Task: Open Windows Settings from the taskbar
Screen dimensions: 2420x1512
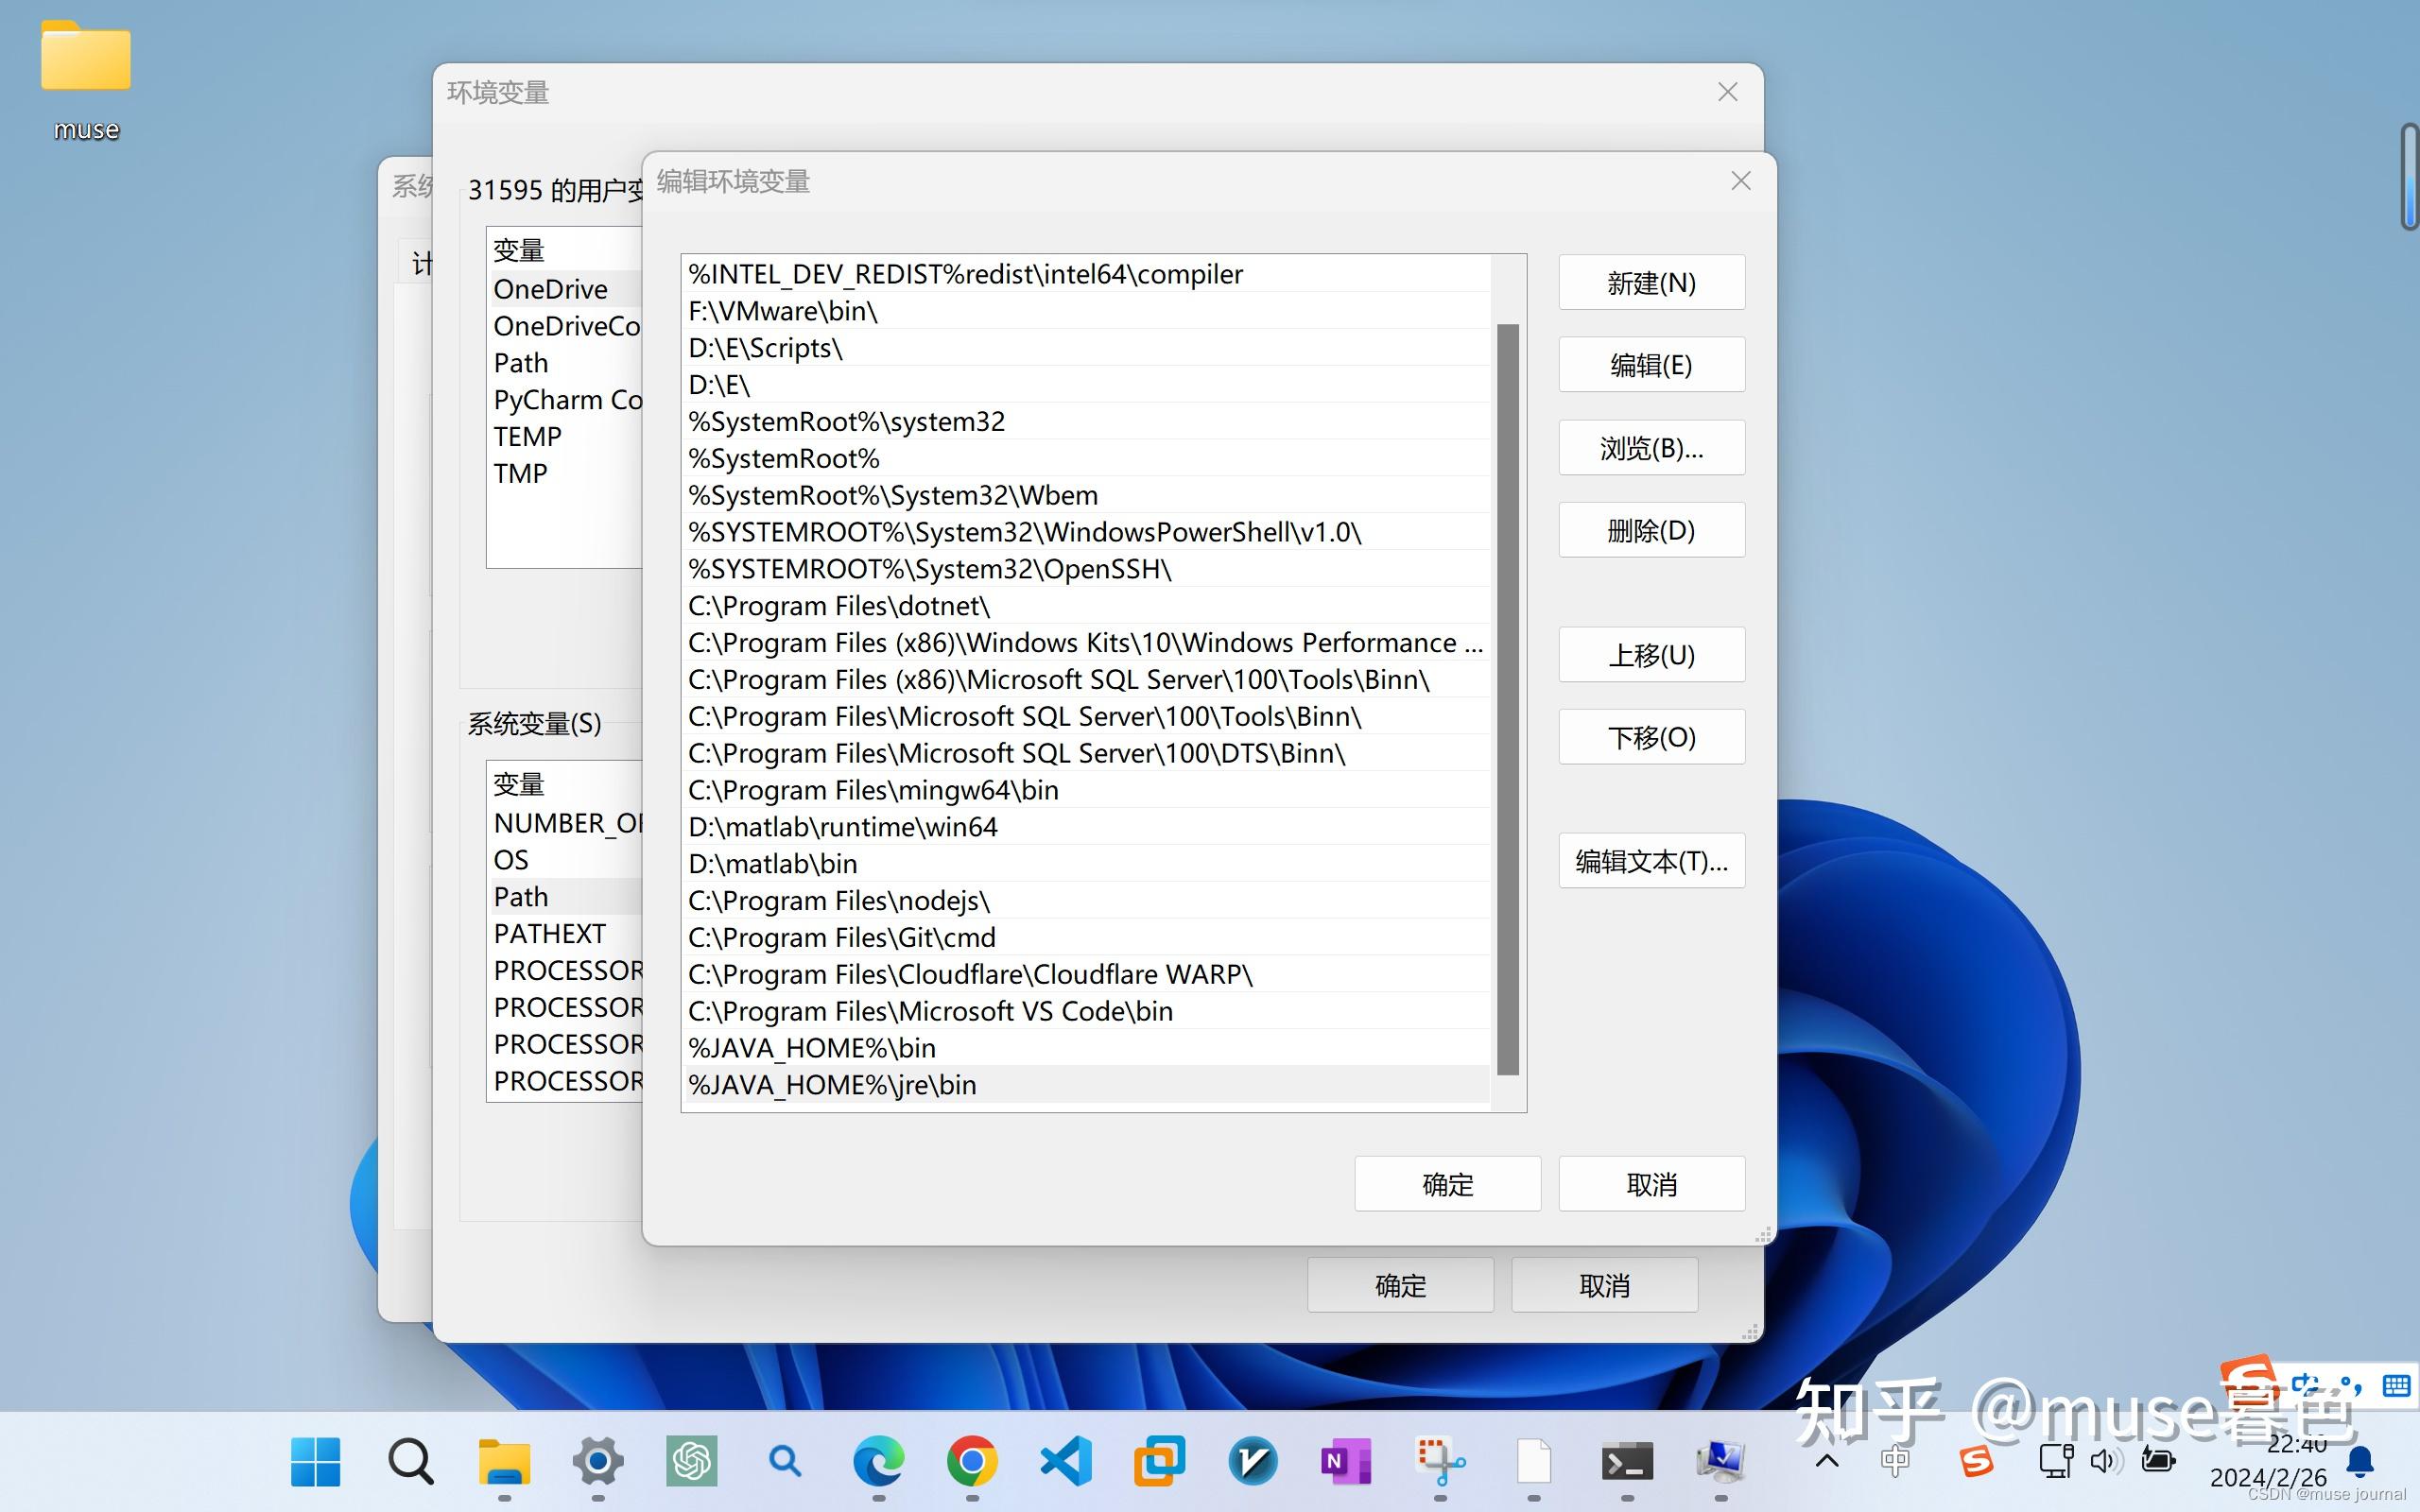Action: click(597, 1462)
